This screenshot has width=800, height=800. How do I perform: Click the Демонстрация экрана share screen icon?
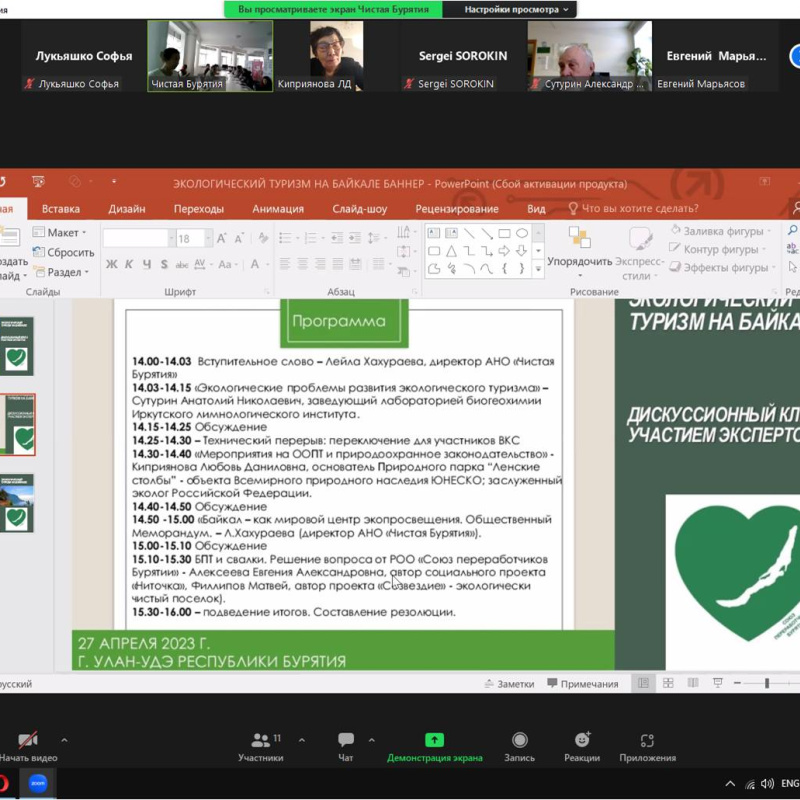pyautogui.click(x=434, y=740)
